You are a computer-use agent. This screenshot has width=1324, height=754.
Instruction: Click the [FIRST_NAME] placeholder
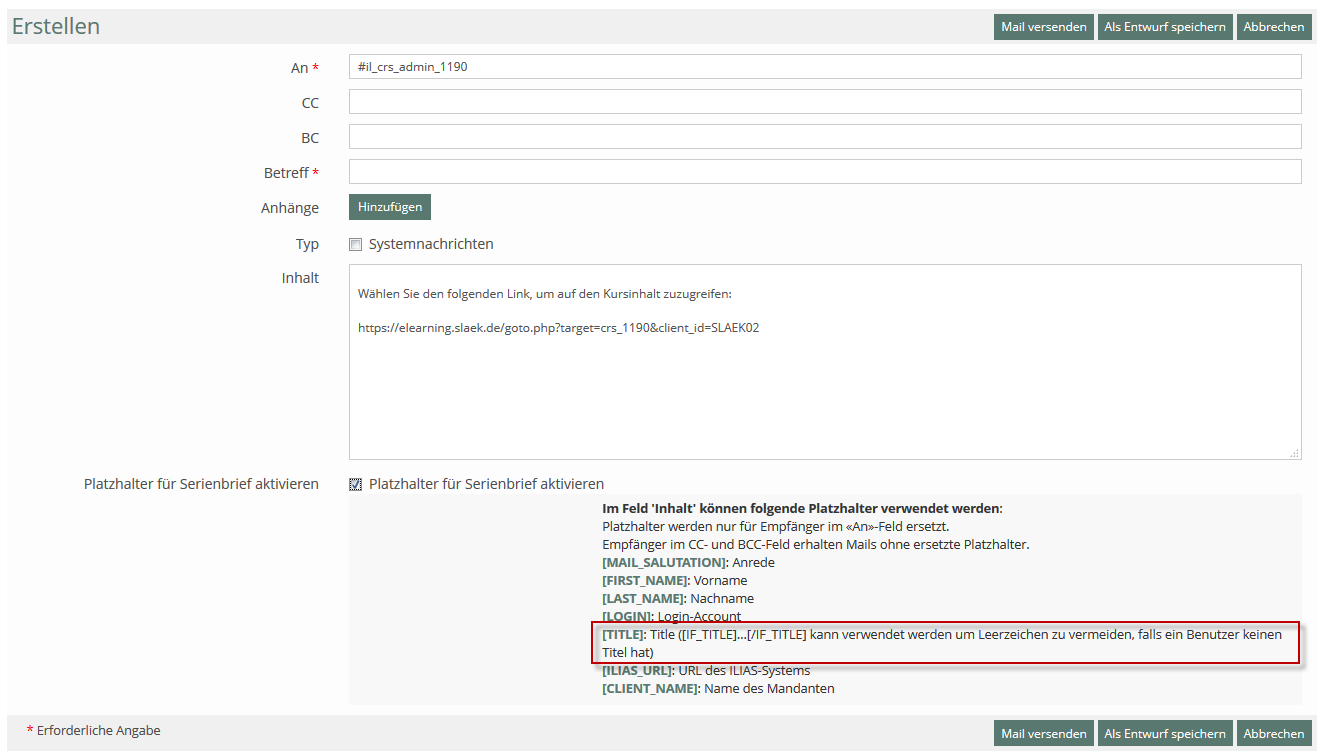point(645,581)
